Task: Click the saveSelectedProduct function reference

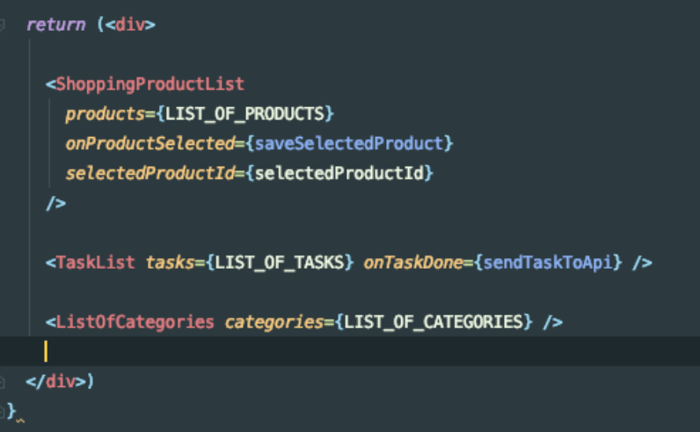Action: point(349,144)
